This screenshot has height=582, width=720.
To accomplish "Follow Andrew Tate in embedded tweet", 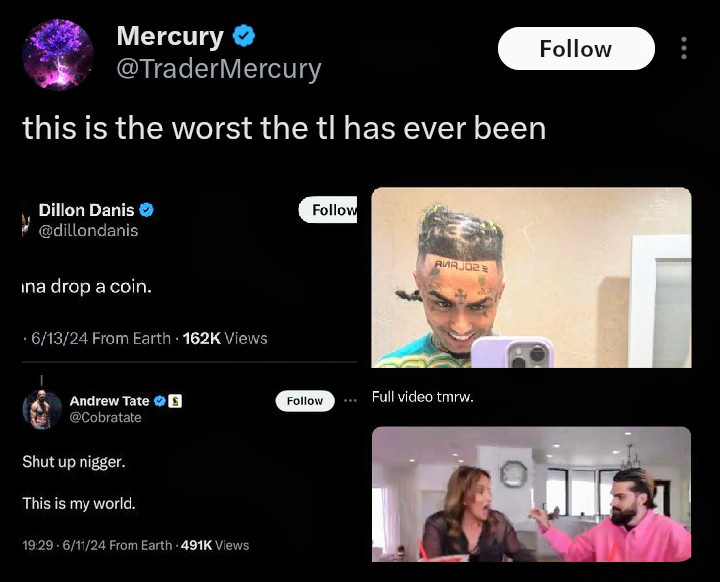I will coord(305,401).
